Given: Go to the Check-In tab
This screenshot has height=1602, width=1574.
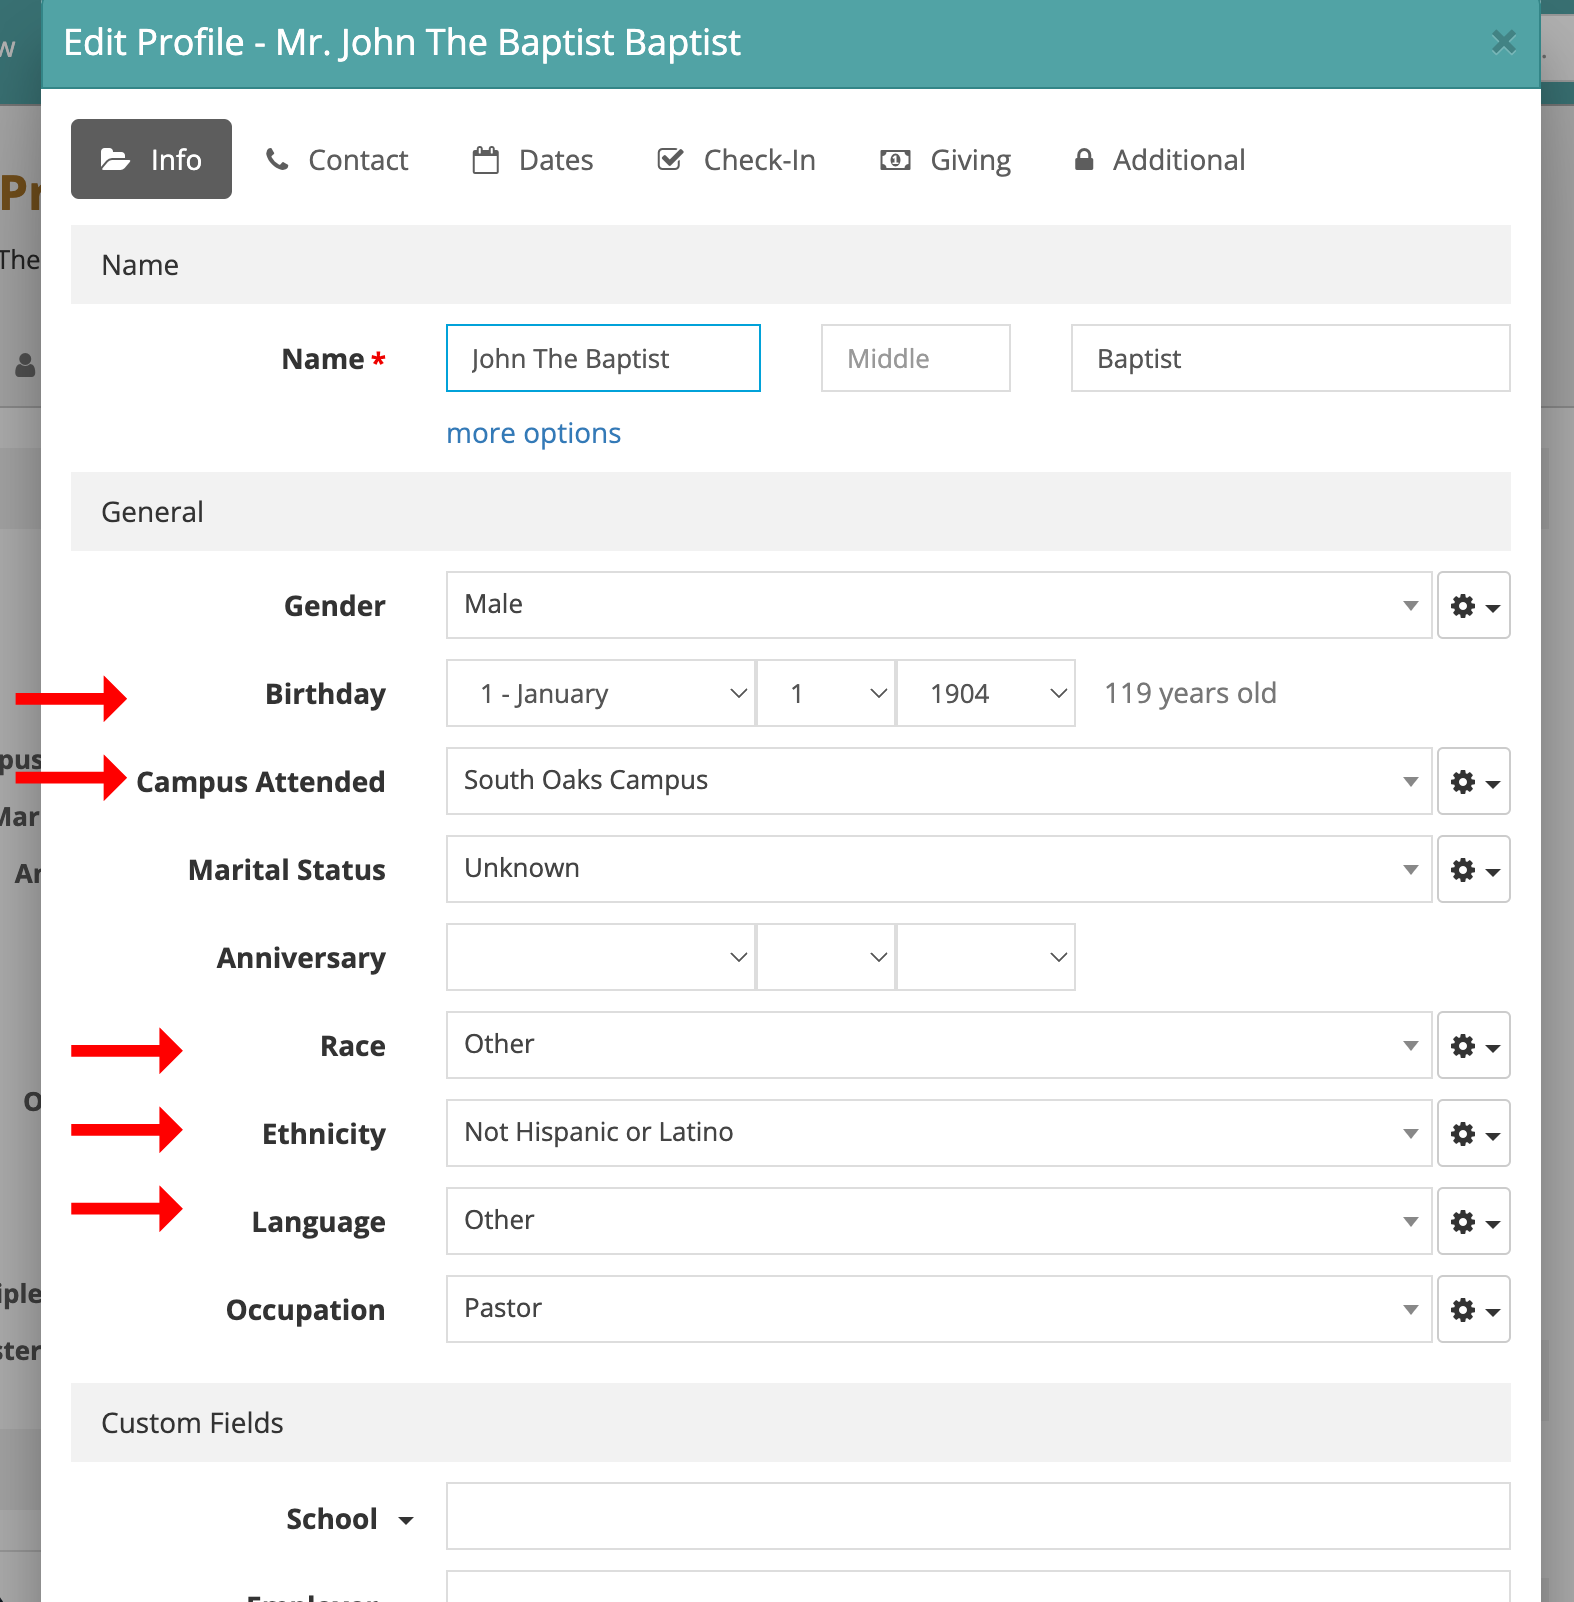Looking at the screenshot, I should pyautogui.click(x=736, y=160).
